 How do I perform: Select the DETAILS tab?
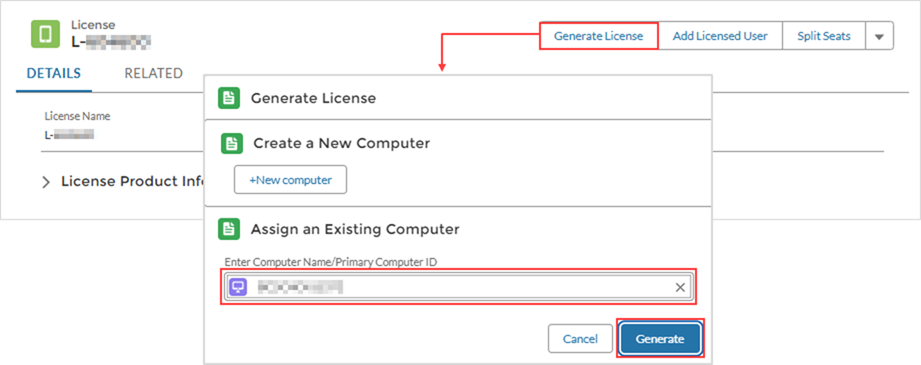(x=54, y=73)
